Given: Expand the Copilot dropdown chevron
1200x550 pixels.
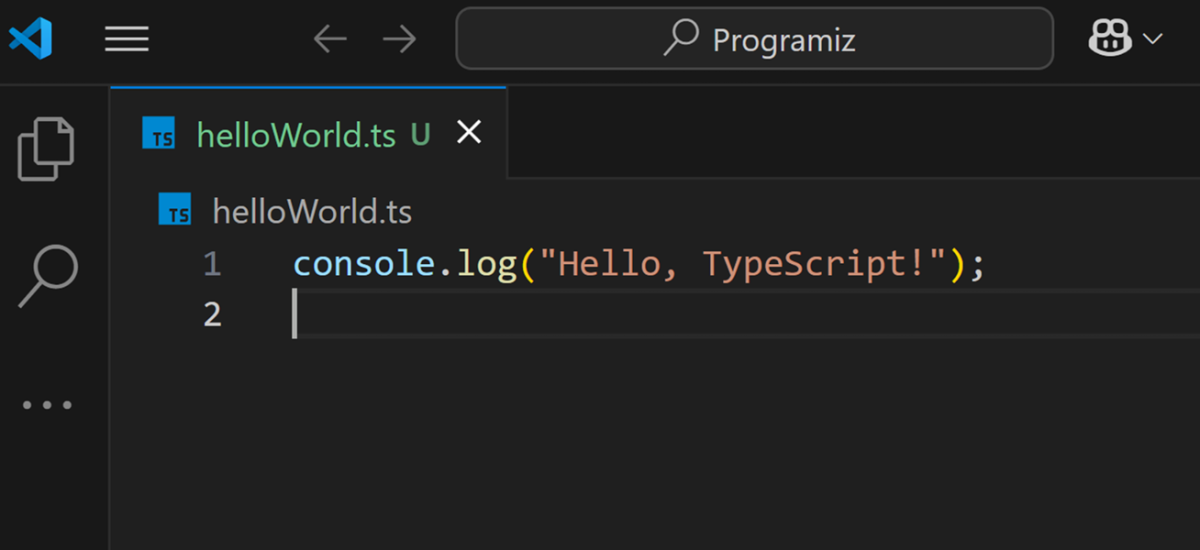Looking at the screenshot, I should [x=1152, y=39].
